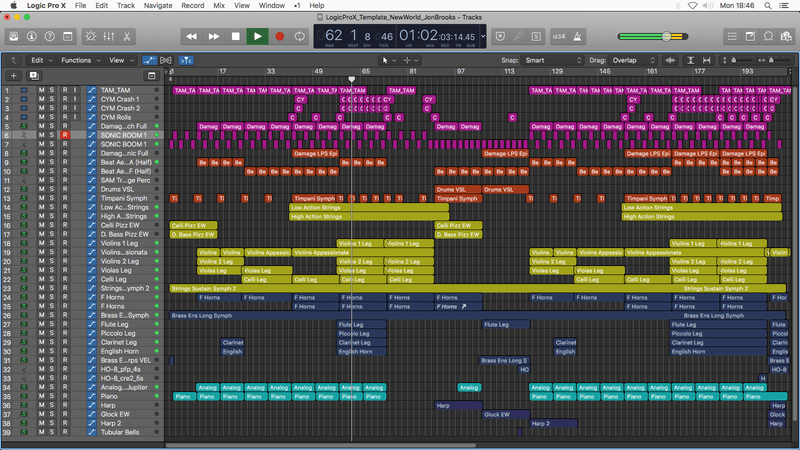Screen dimensions: 800x450
Task: Toggle the Flex show/hide button
Action: (x=166, y=60)
